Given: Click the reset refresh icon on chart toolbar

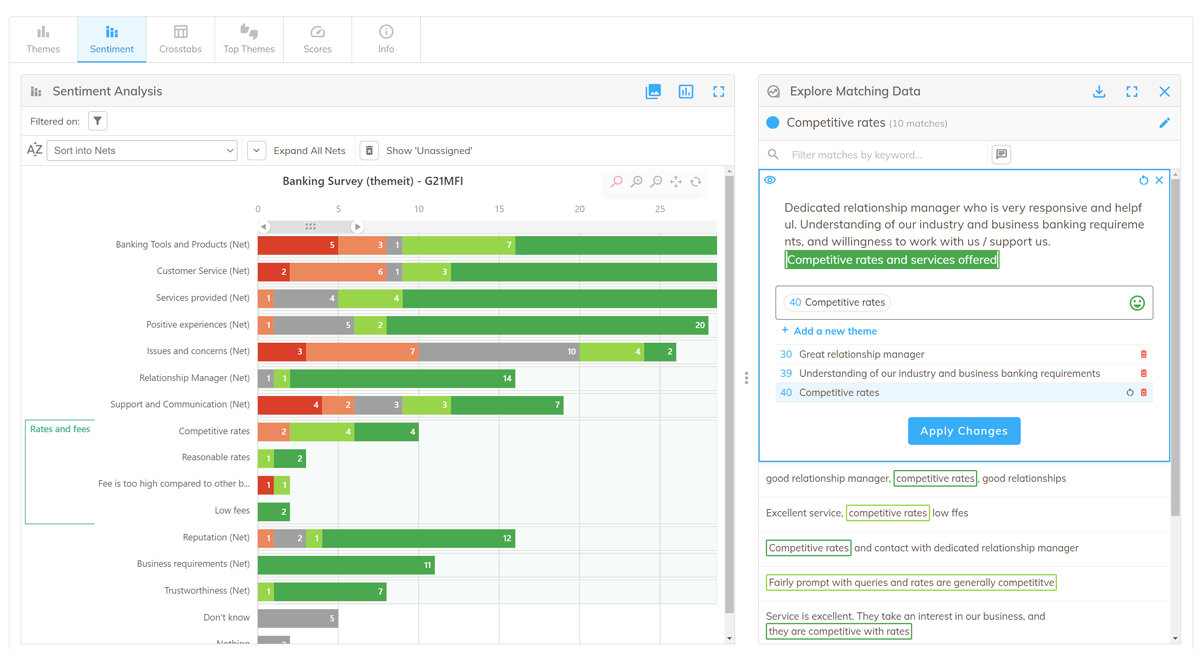Looking at the screenshot, I should 696,182.
